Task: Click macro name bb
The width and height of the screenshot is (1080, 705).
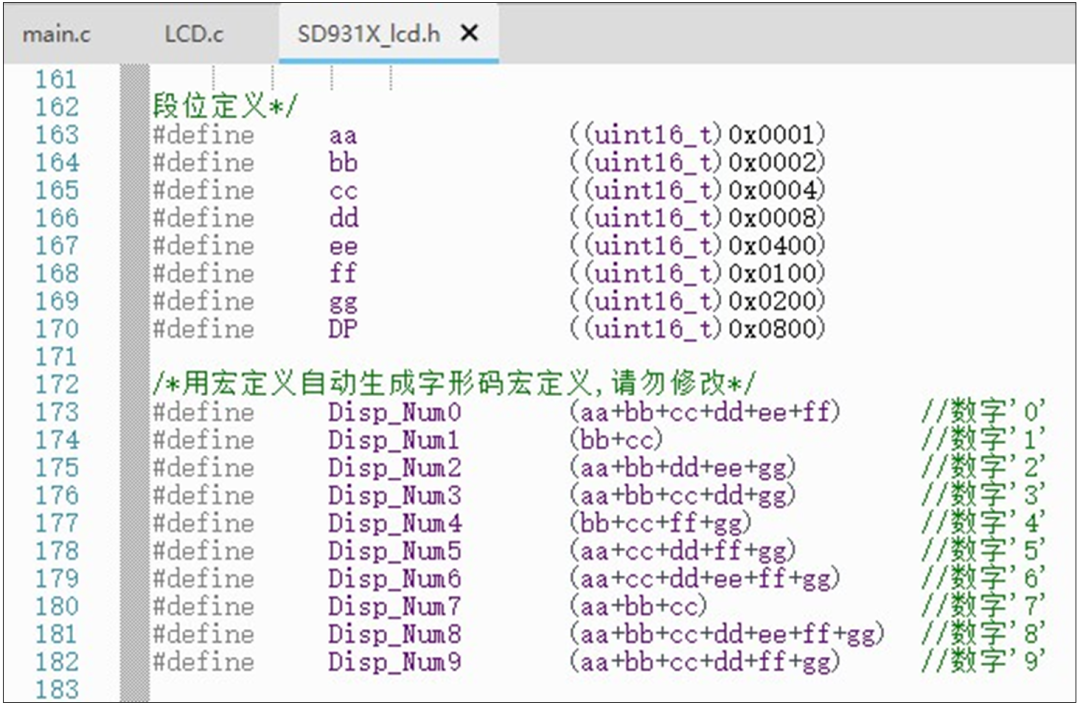Action: point(343,162)
